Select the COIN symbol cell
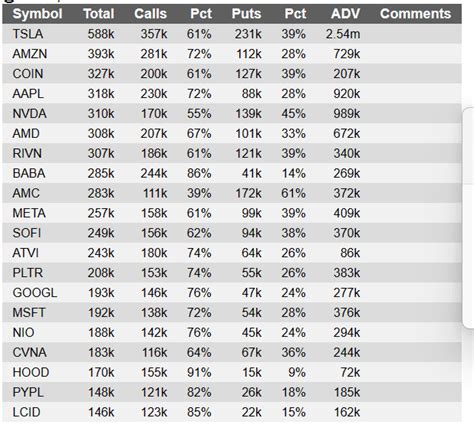The height and width of the screenshot is (431, 474). point(28,74)
